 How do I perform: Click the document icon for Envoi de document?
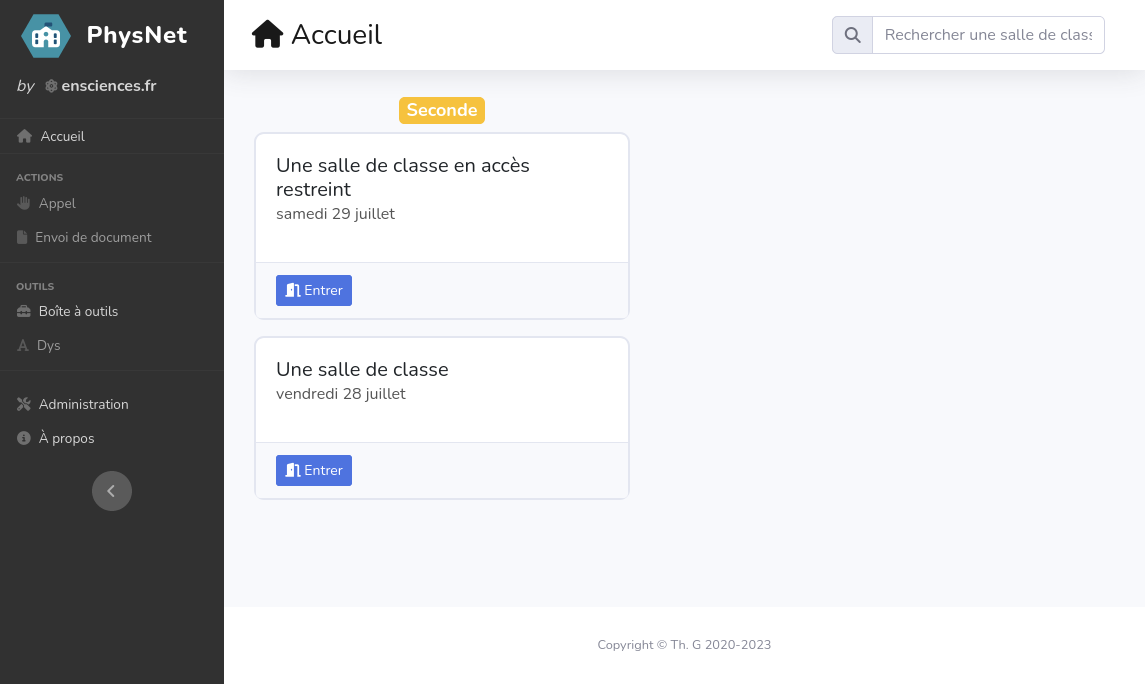pos(22,237)
